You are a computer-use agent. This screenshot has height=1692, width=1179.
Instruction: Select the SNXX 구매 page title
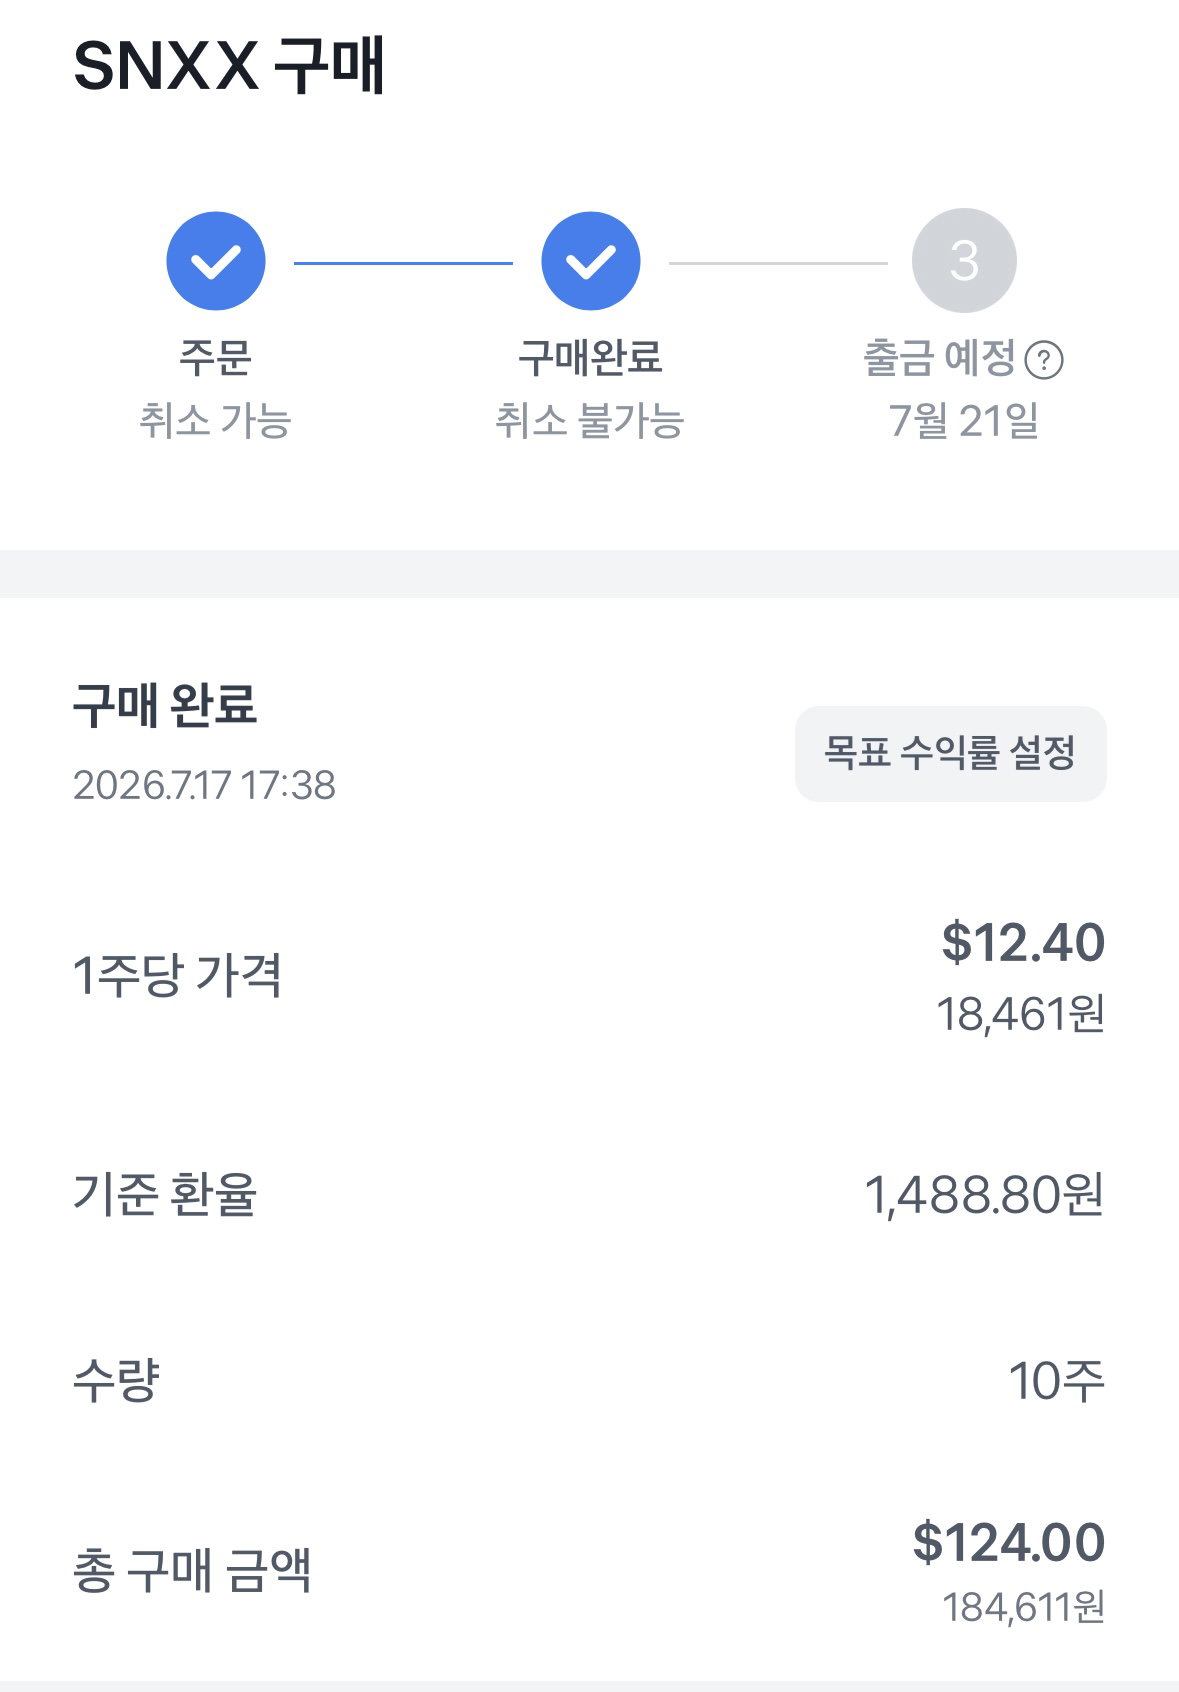(x=229, y=66)
